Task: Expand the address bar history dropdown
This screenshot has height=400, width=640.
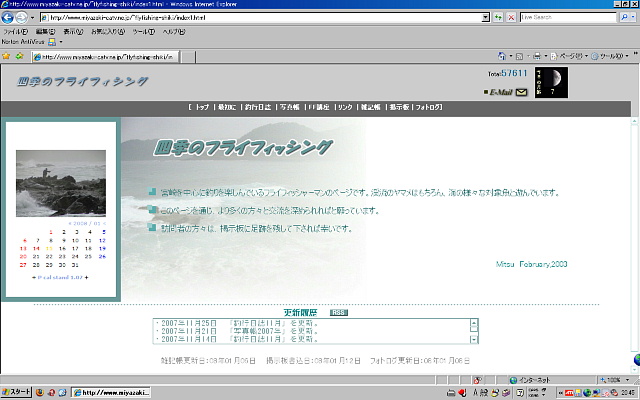Action: pyautogui.click(x=485, y=18)
